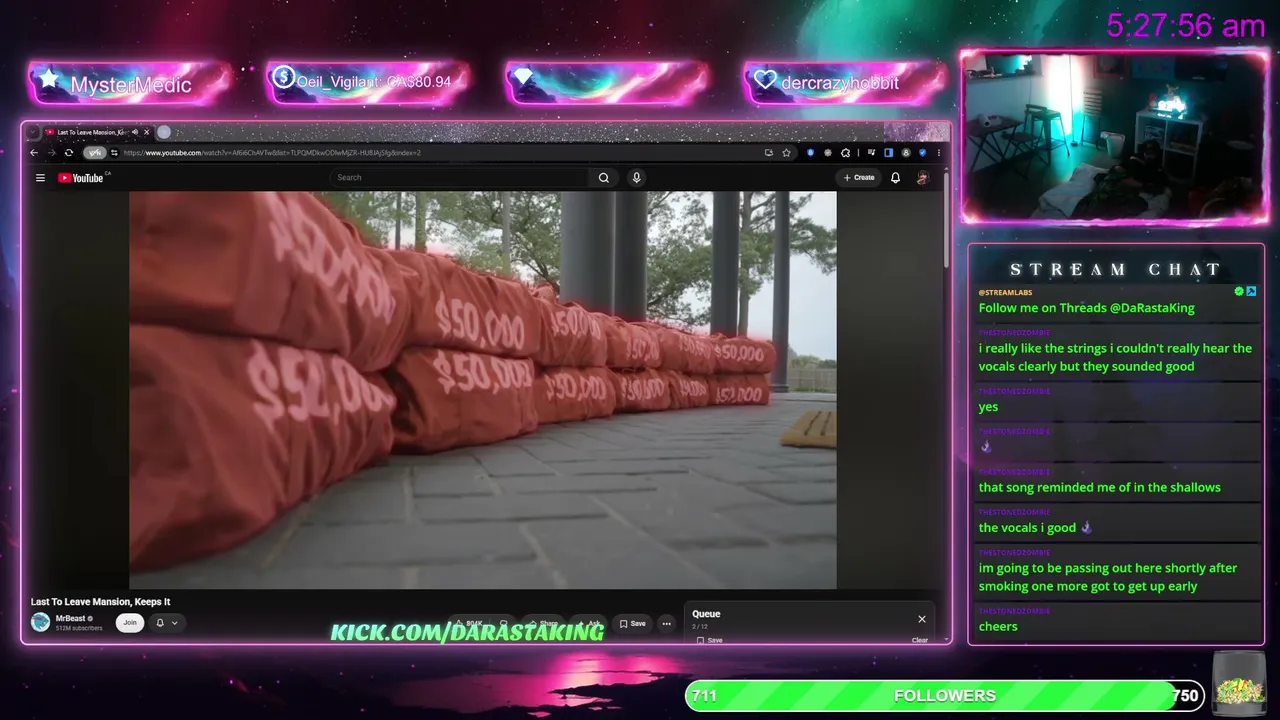
Task: Click the tip jar icon at bottom right
Action: pos(1239,682)
